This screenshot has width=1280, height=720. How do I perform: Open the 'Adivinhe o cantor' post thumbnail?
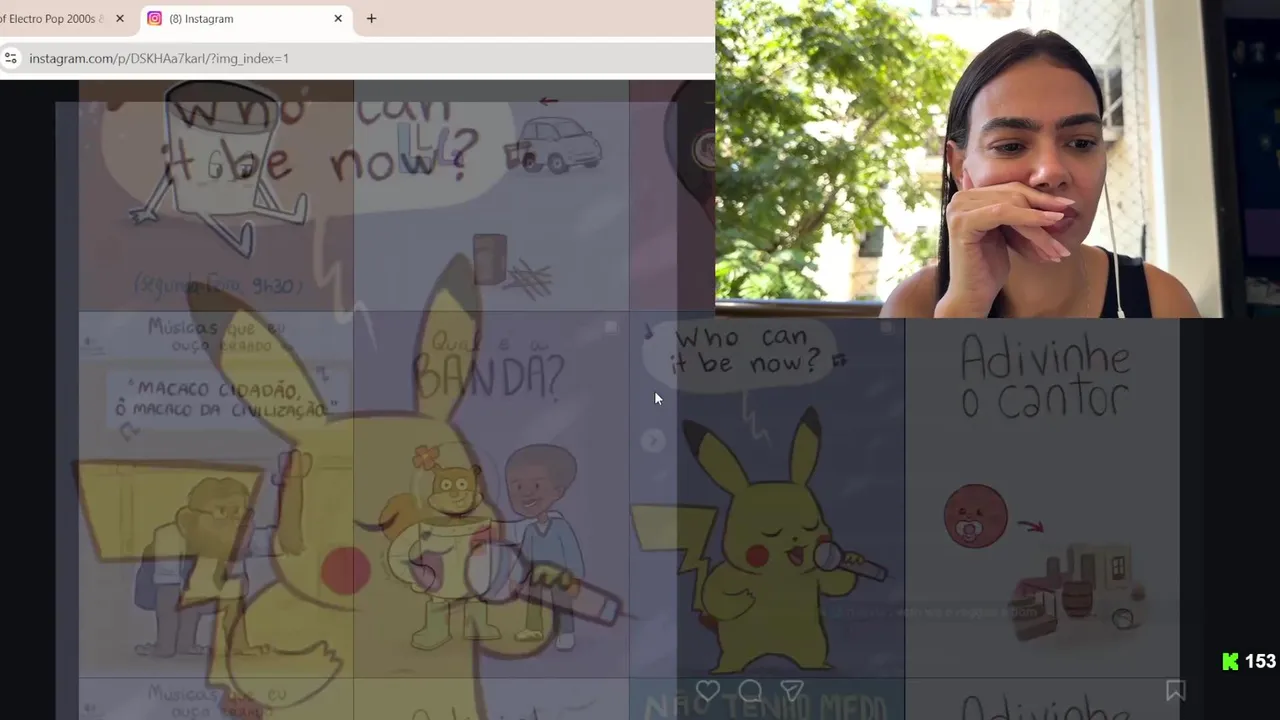pyautogui.click(x=1042, y=495)
